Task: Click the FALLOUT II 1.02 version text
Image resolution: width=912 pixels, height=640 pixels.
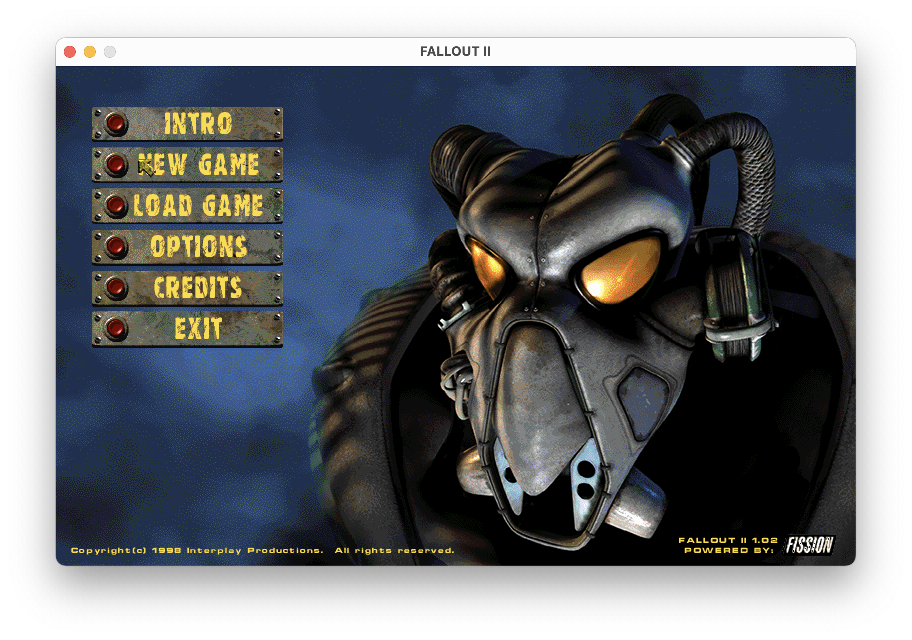Action: click(727, 540)
